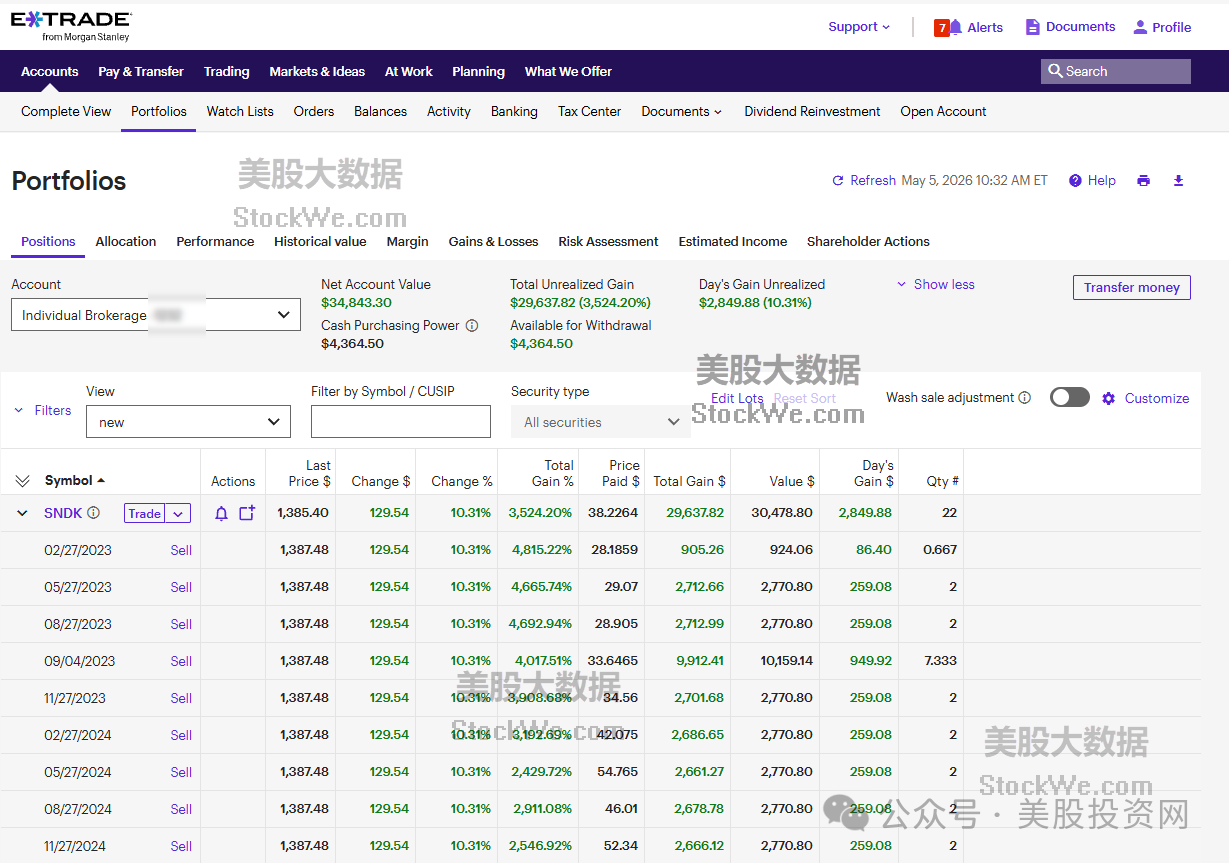Open the Support dropdown

(859, 27)
